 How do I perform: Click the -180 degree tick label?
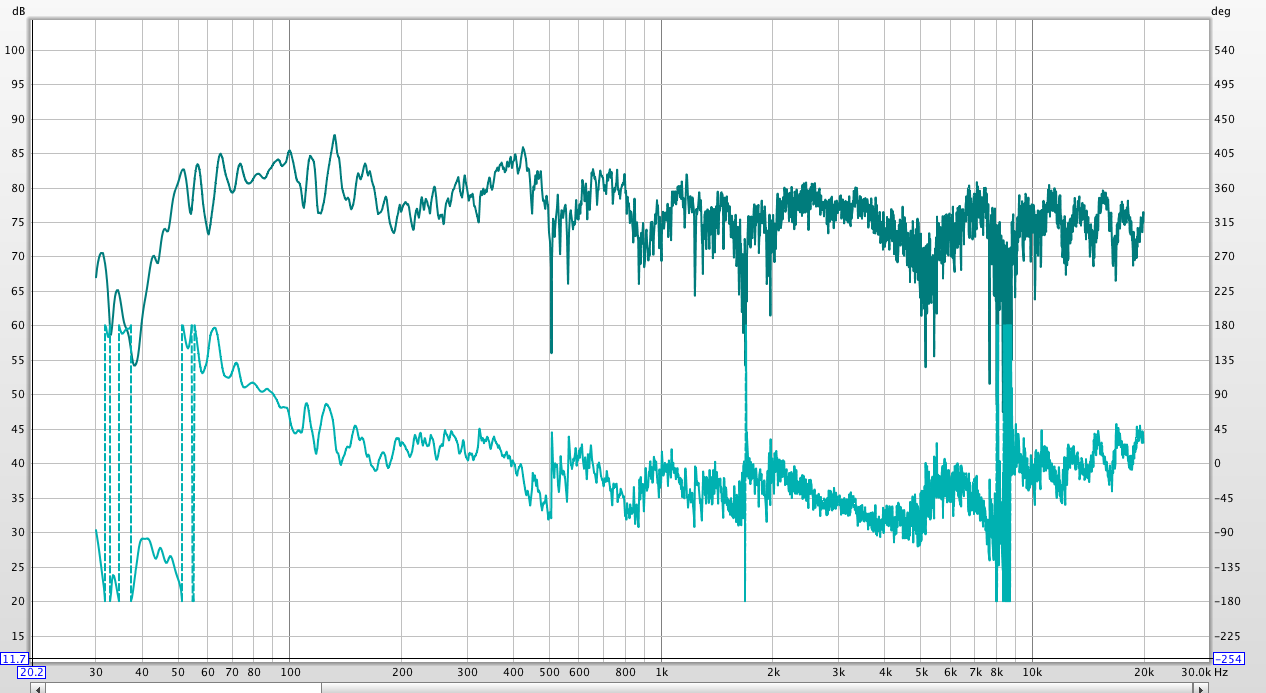[1226, 602]
